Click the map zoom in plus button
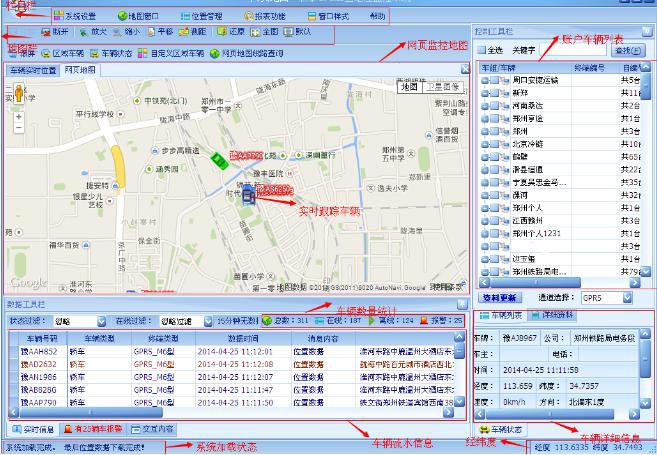 coord(18,116)
